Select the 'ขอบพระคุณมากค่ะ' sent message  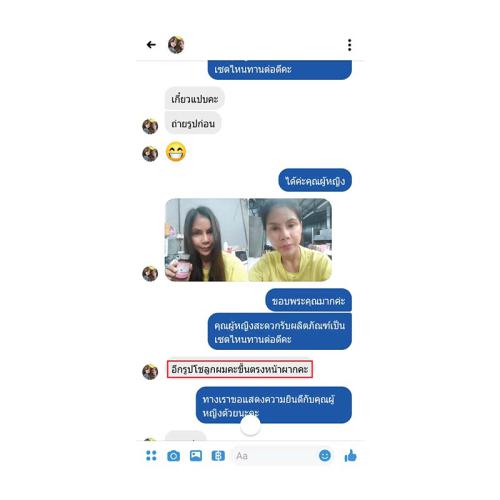pos(308,300)
